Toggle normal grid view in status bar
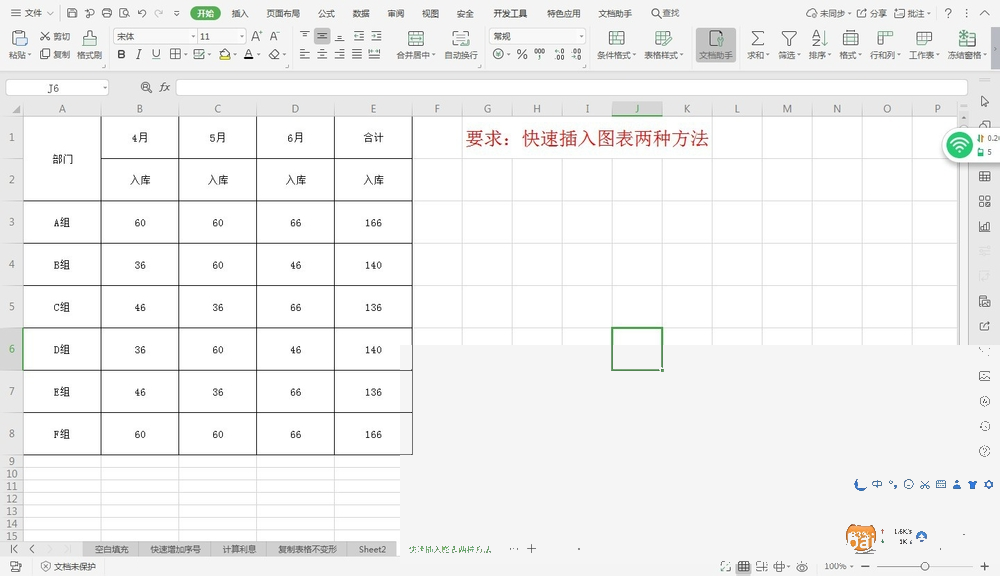This screenshot has height=576, width=1000. coord(744,566)
